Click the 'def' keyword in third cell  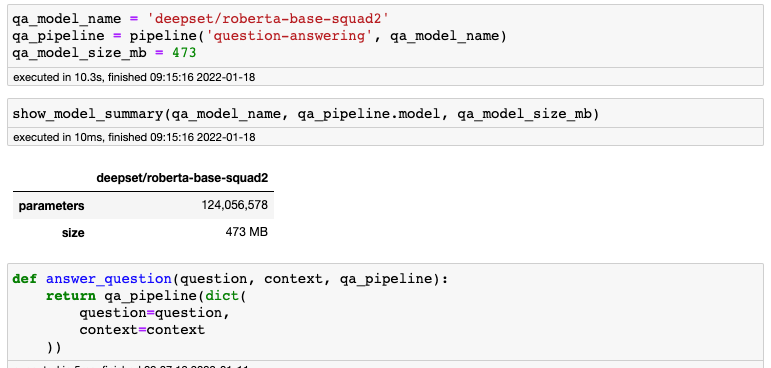click(x=25, y=279)
